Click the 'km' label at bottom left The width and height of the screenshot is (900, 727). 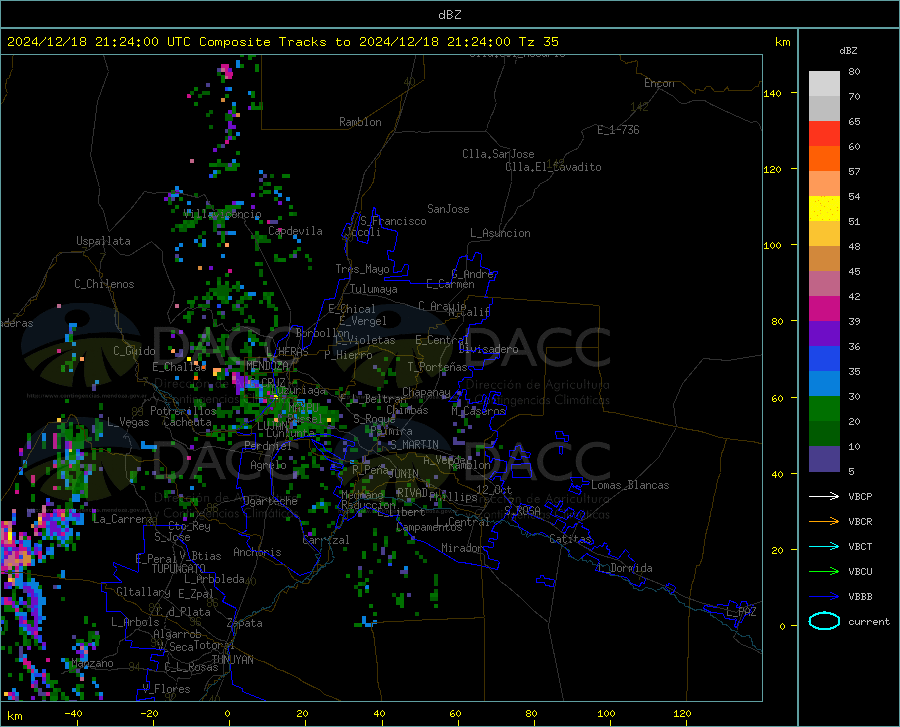pos(14,716)
